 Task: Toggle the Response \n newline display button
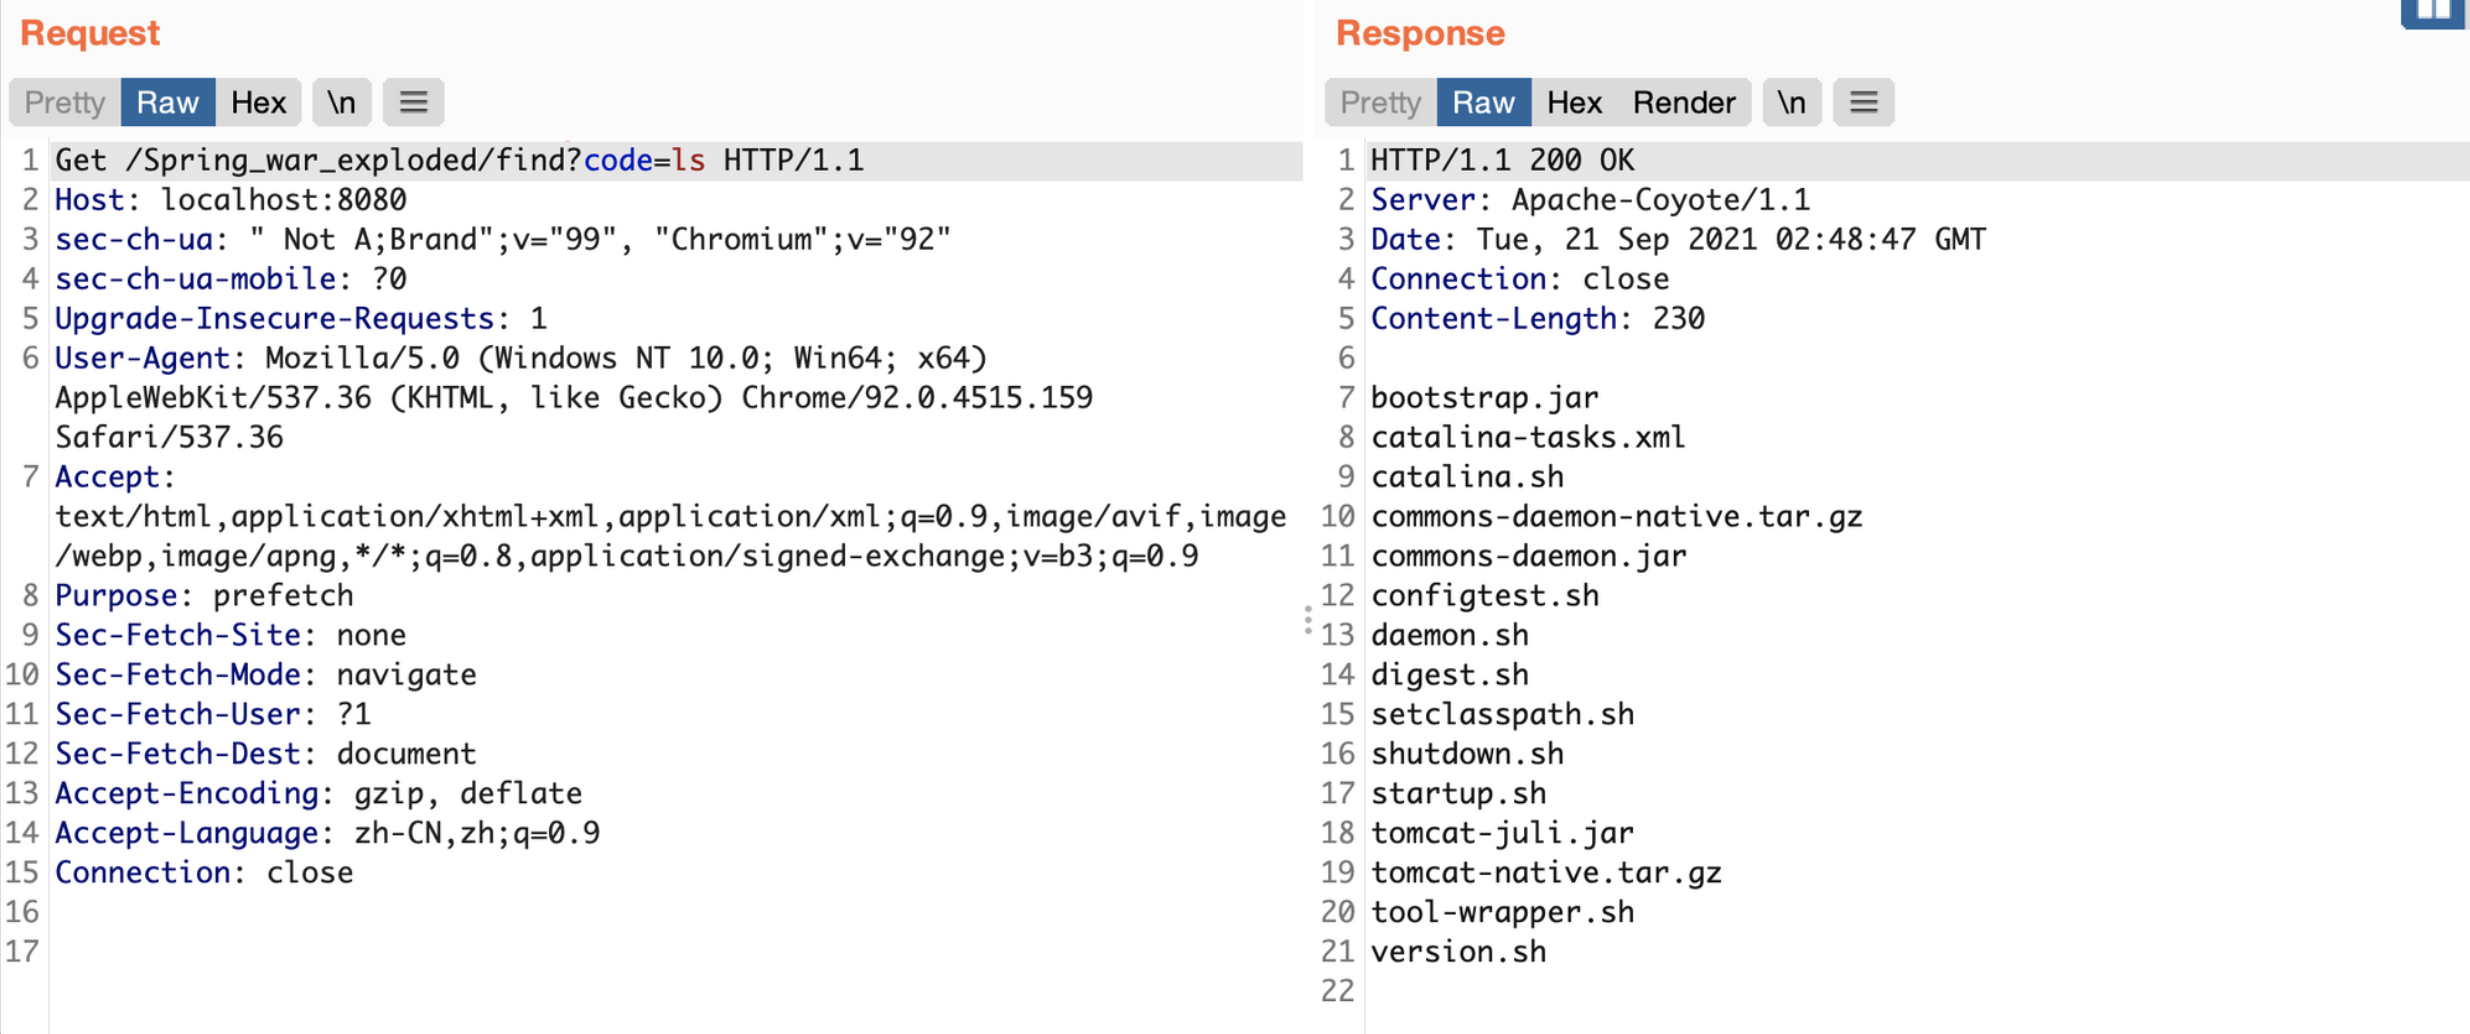[x=1791, y=102]
